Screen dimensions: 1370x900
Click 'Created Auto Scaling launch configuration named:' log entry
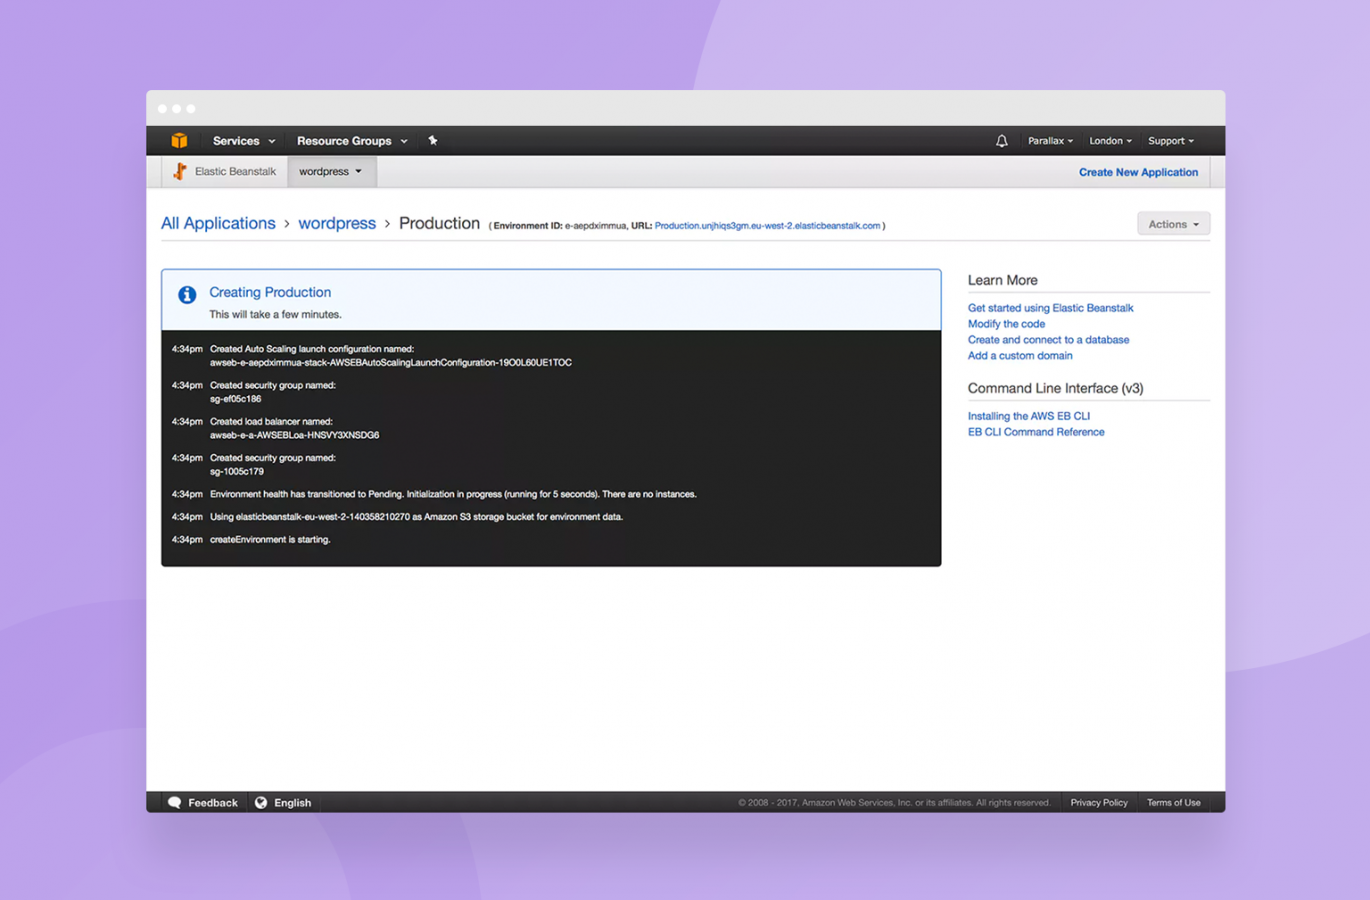point(312,349)
